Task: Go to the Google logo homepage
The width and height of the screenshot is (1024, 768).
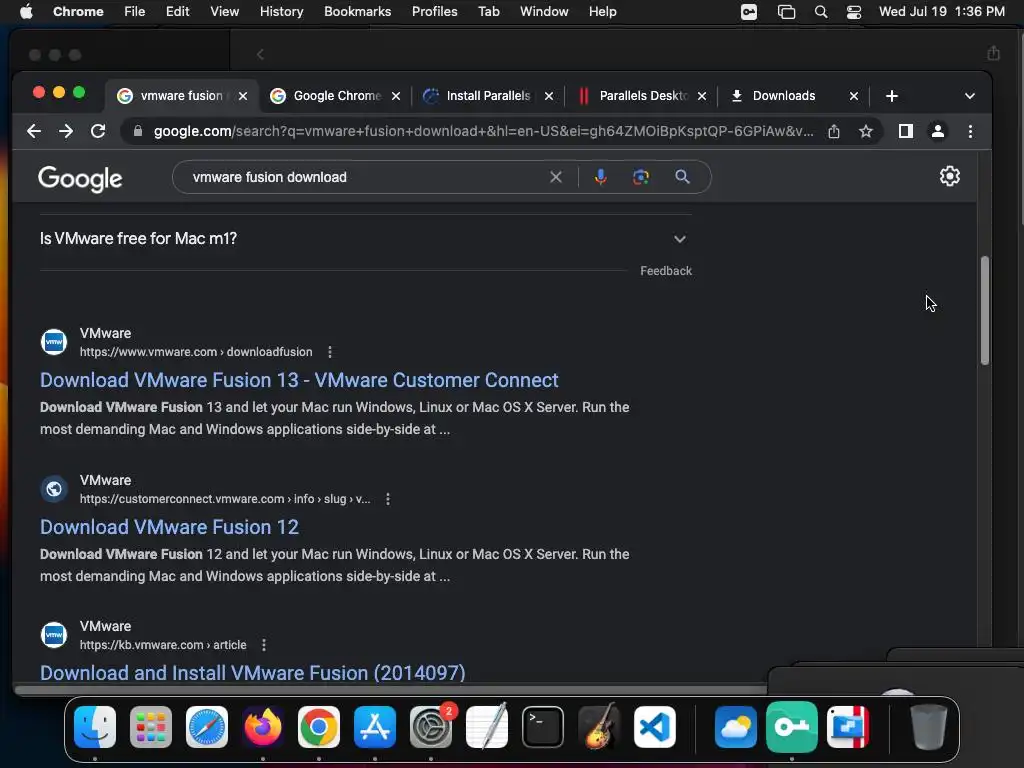Action: (80, 178)
